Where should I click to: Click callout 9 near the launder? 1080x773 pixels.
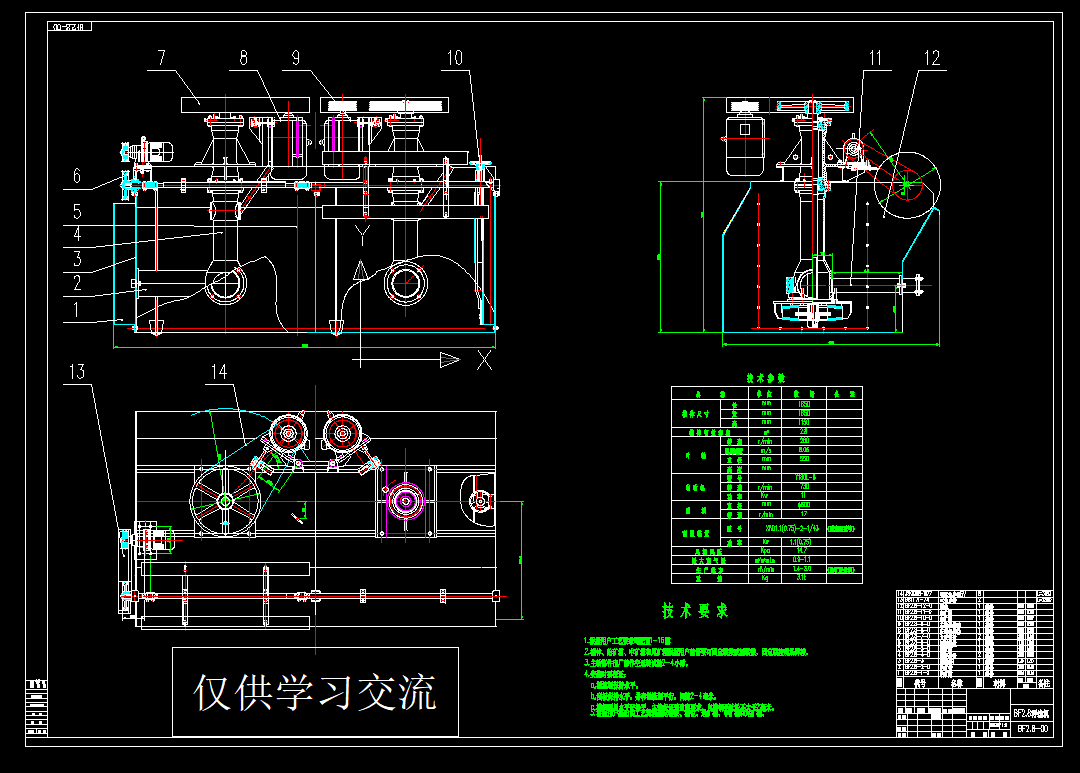click(295, 57)
